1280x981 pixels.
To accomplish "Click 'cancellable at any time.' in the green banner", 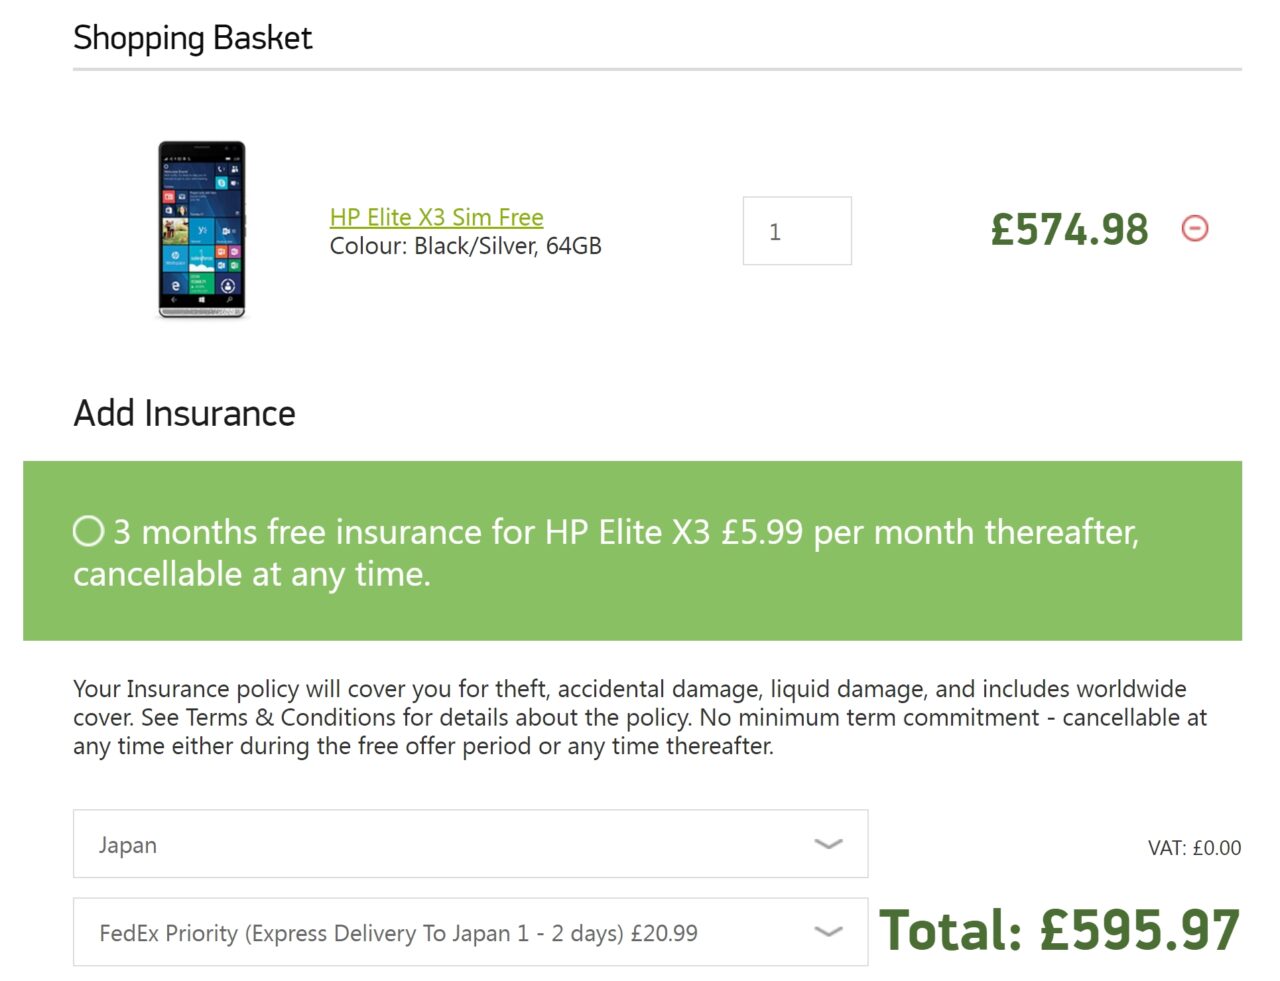I will tap(252, 574).
